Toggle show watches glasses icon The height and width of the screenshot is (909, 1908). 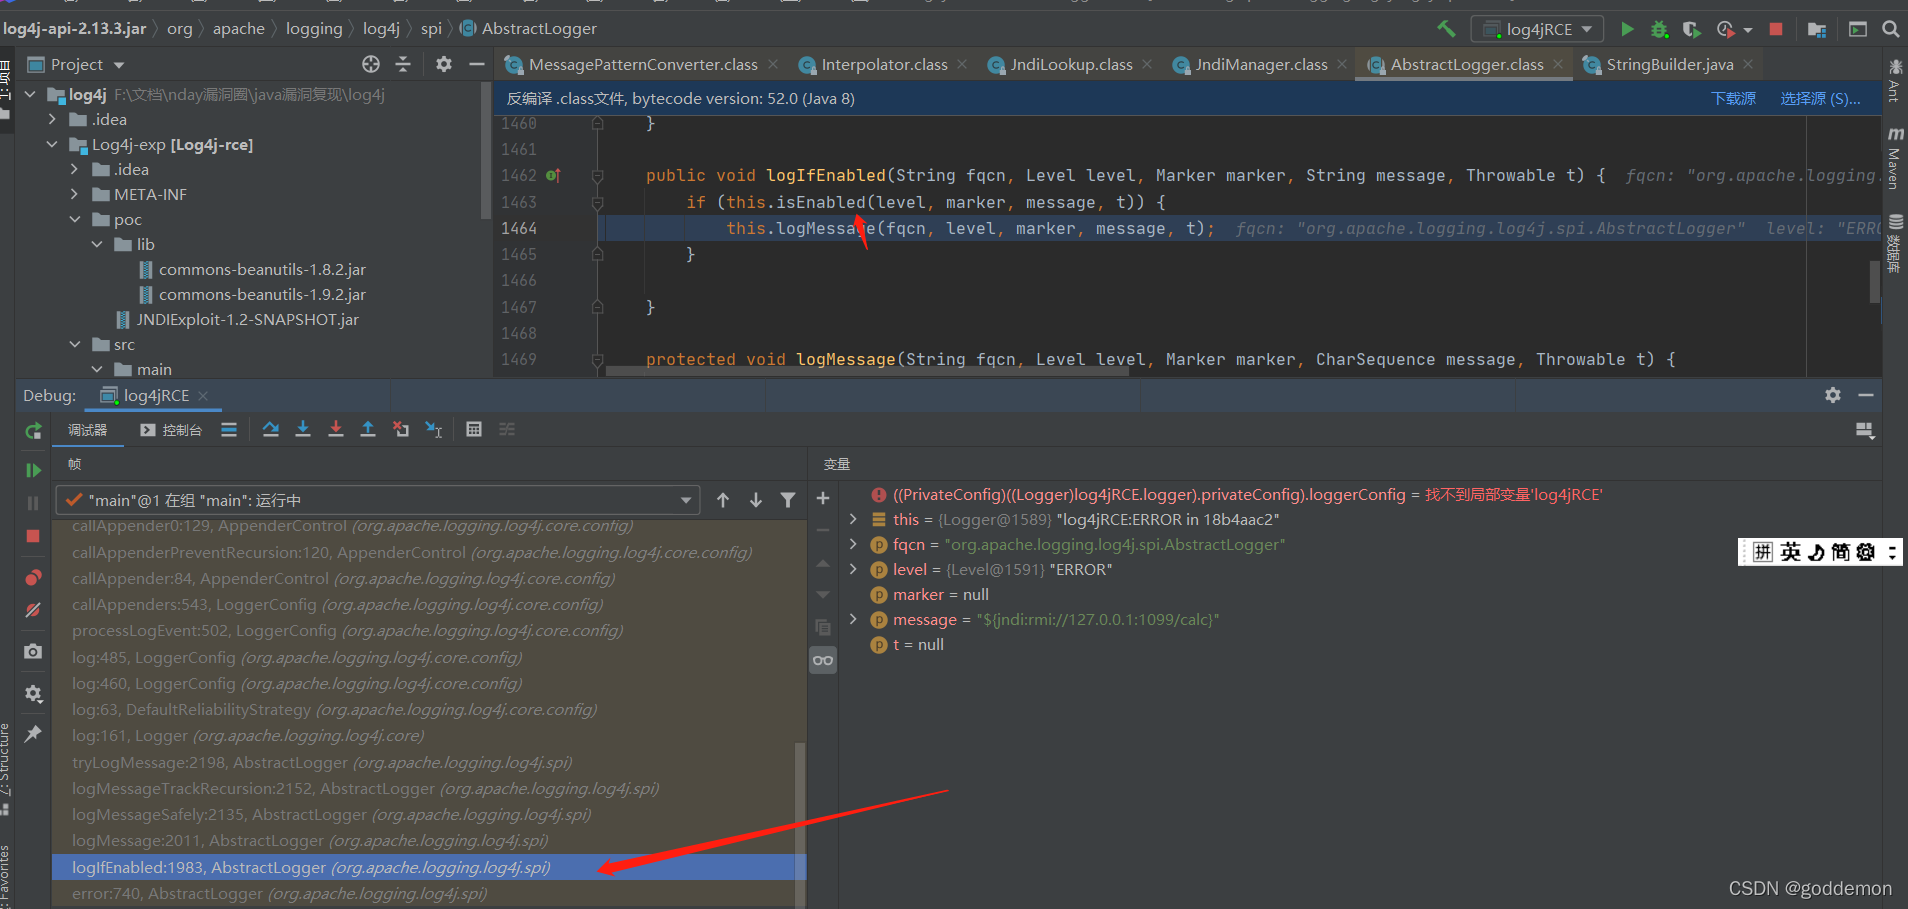pos(823,660)
